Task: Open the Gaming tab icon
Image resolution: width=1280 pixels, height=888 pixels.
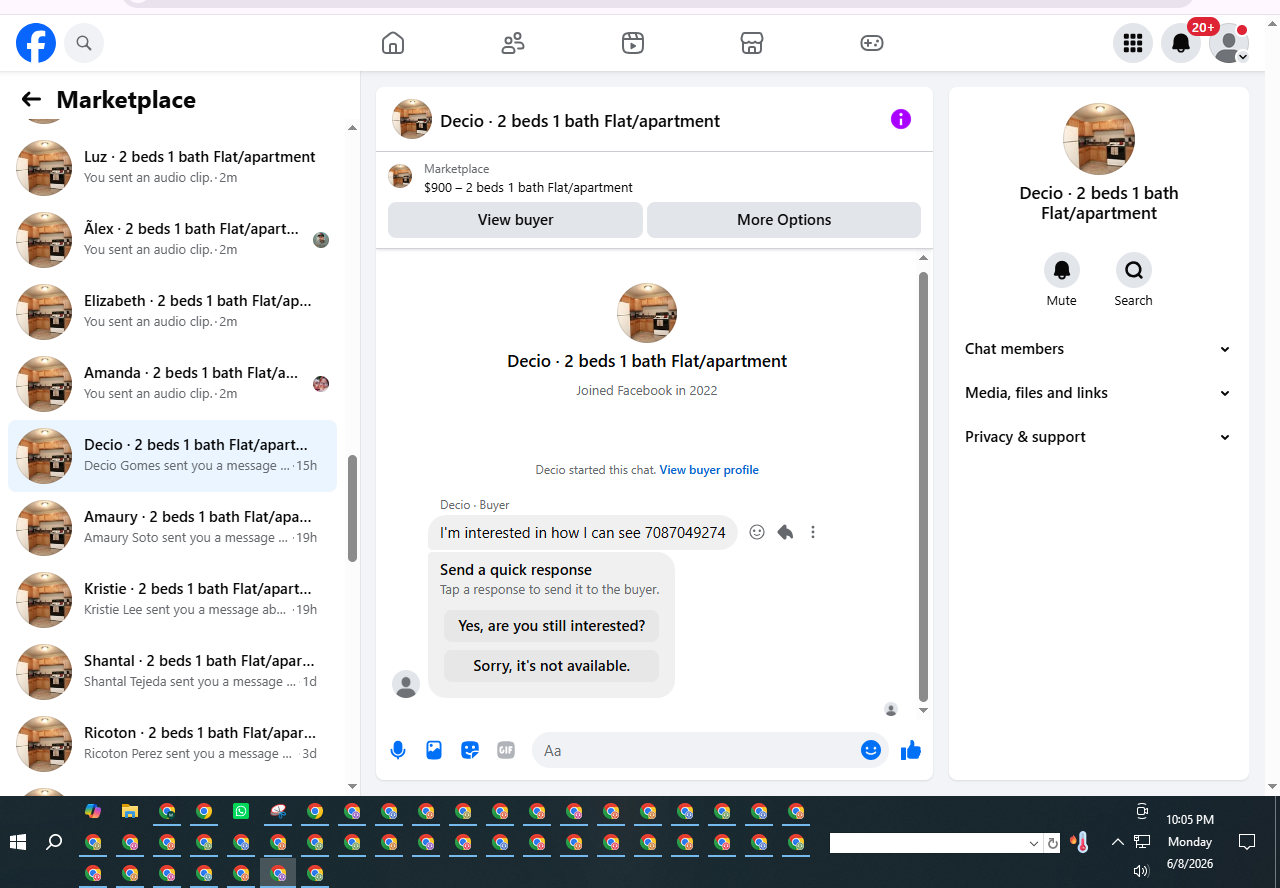Action: 872,43
